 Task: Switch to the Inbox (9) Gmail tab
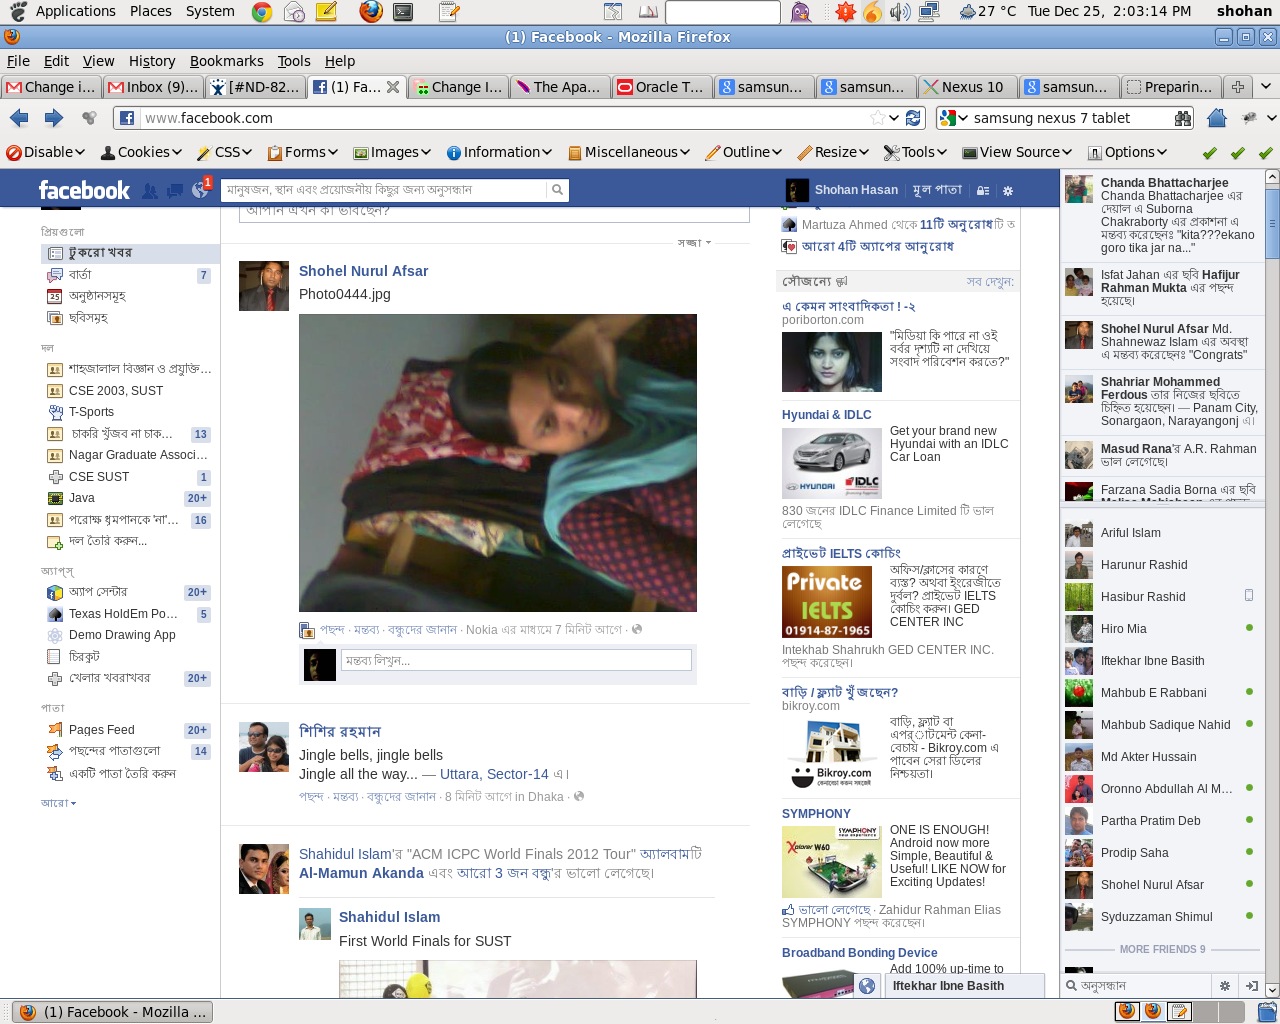click(153, 87)
